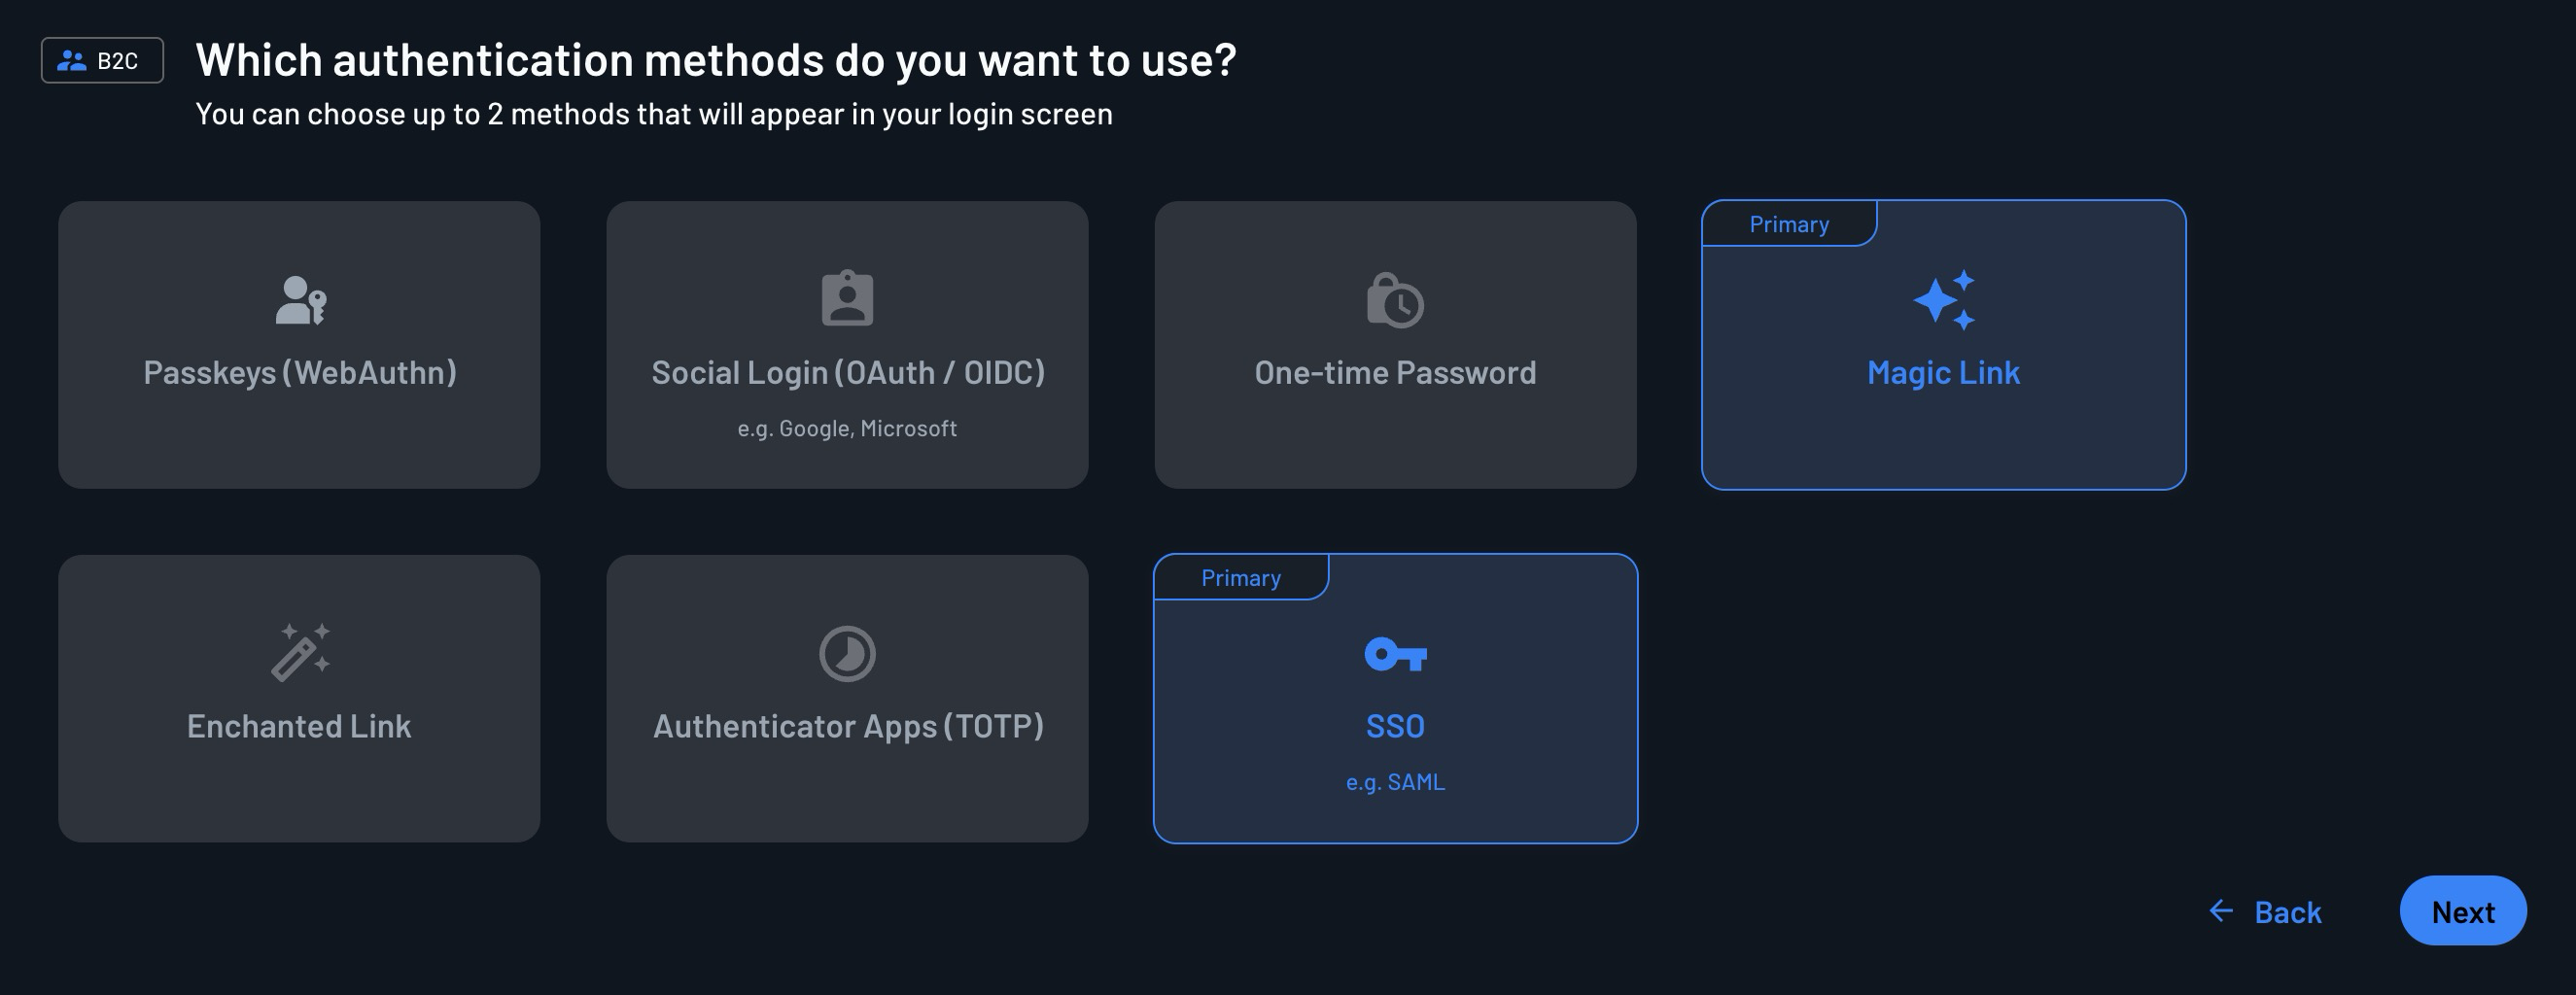Click the SSO key icon
Image resolution: width=2576 pixels, height=995 pixels.
[1395, 655]
